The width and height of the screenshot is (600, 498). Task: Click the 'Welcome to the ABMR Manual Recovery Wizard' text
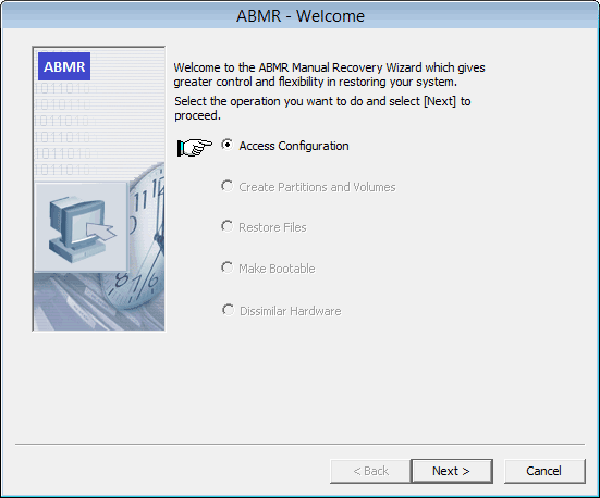coord(329,75)
